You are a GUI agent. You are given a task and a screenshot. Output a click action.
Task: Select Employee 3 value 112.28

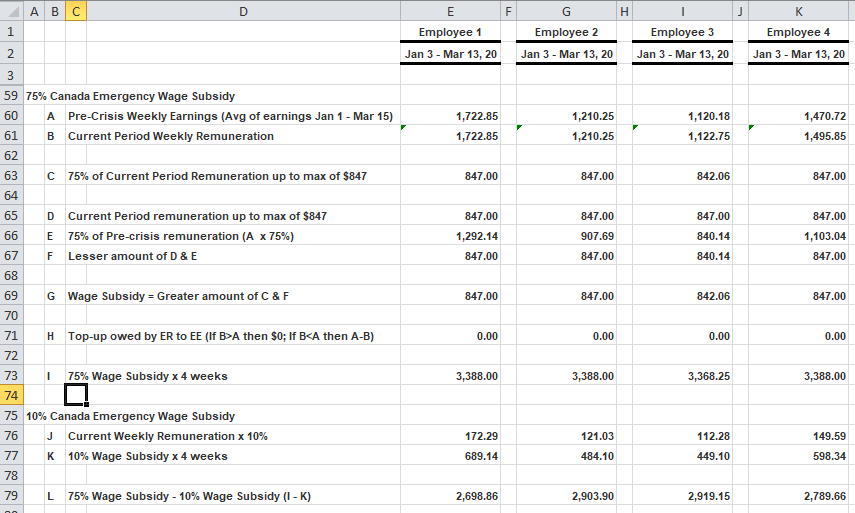(x=682, y=436)
